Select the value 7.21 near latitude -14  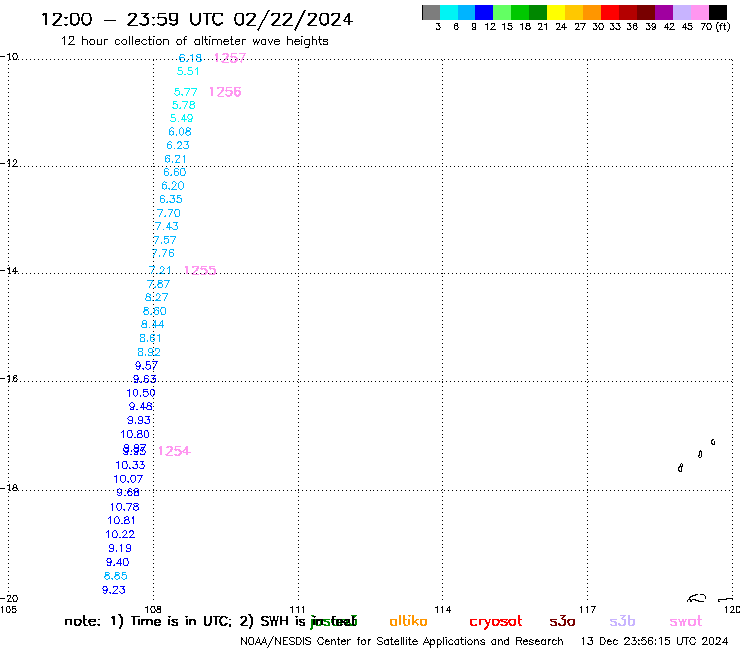click(160, 270)
